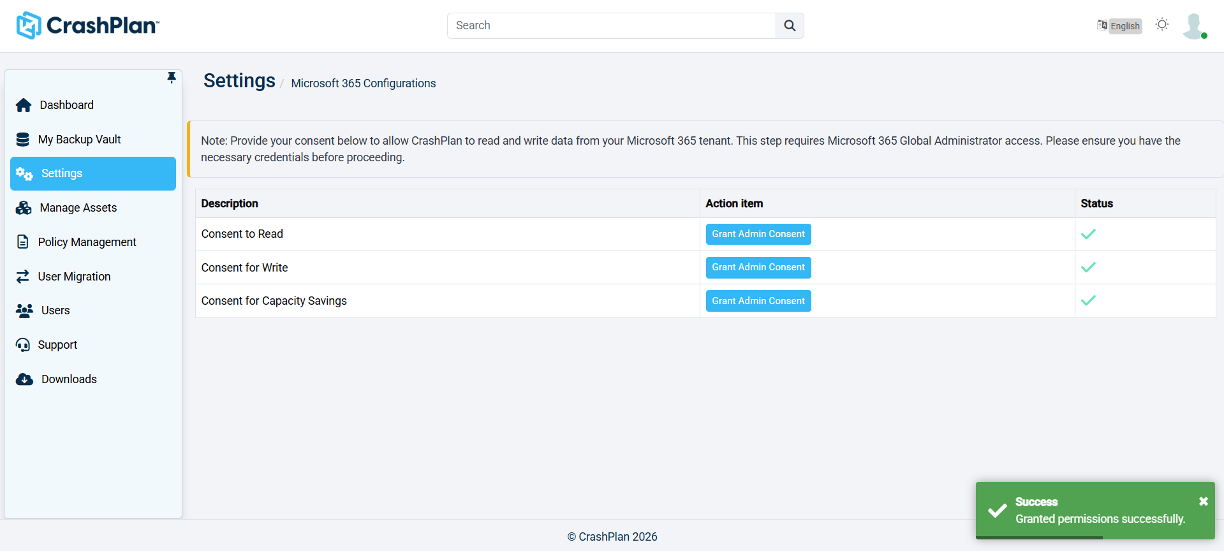Image resolution: width=1224 pixels, height=552 pixels.
Task: Go to Downloads in sidebar
Action: [x=93, y=379]
